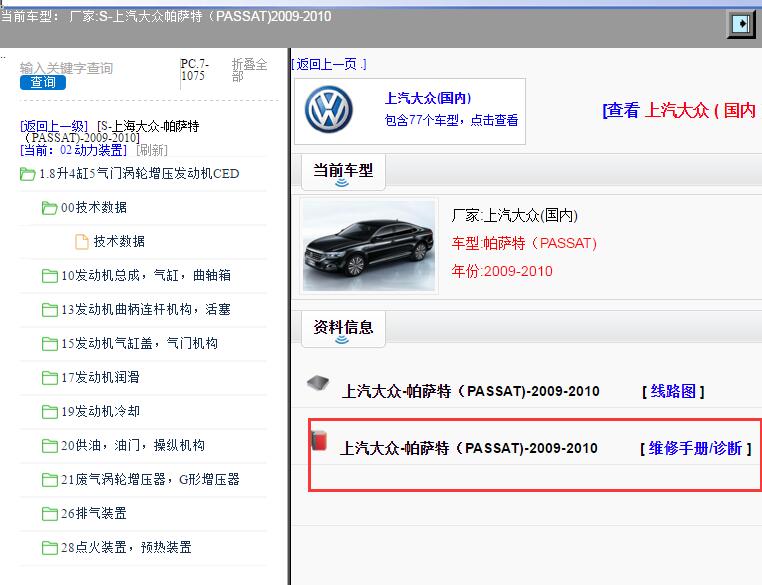Click 返回上一页 link in right panel
The width and height of the screenshot is (762, 585).
click(x=329, y=64)
